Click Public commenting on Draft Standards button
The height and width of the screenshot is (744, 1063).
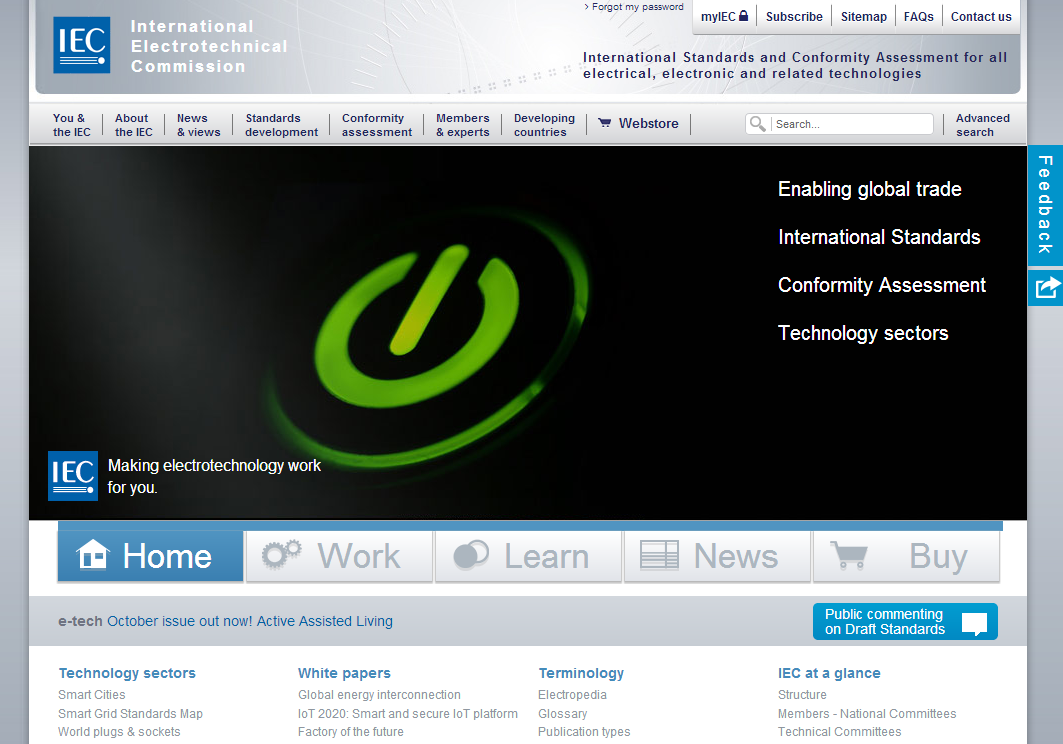point(905,621)
